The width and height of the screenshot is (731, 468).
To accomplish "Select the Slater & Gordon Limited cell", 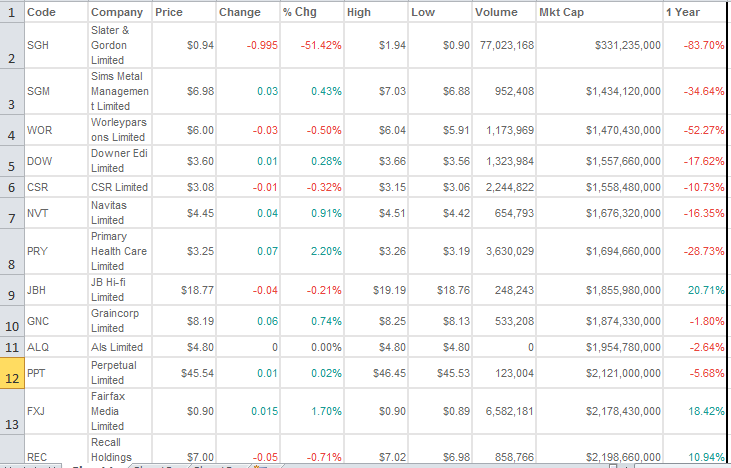I will coord(120,45).
